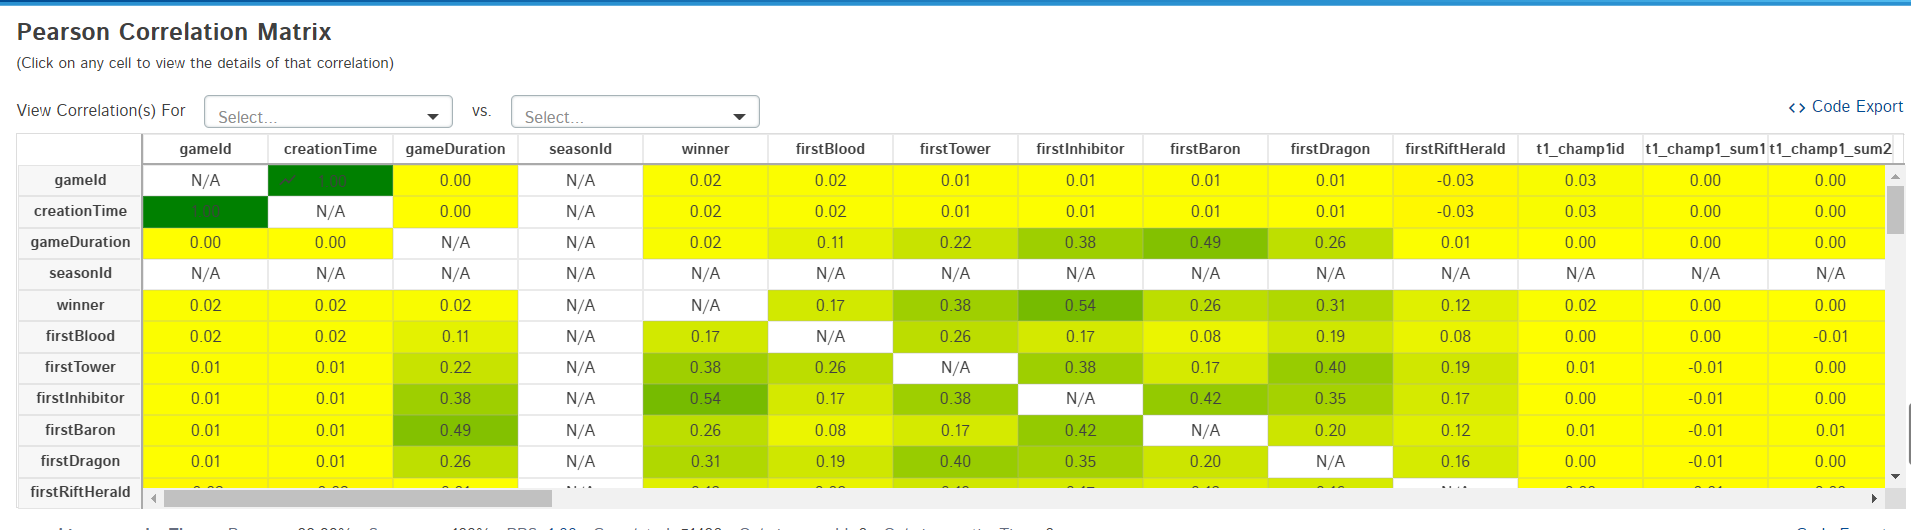1911x530 pixels.
Task: Click the first dropdown's arrow caret
Action: point(433,117)
